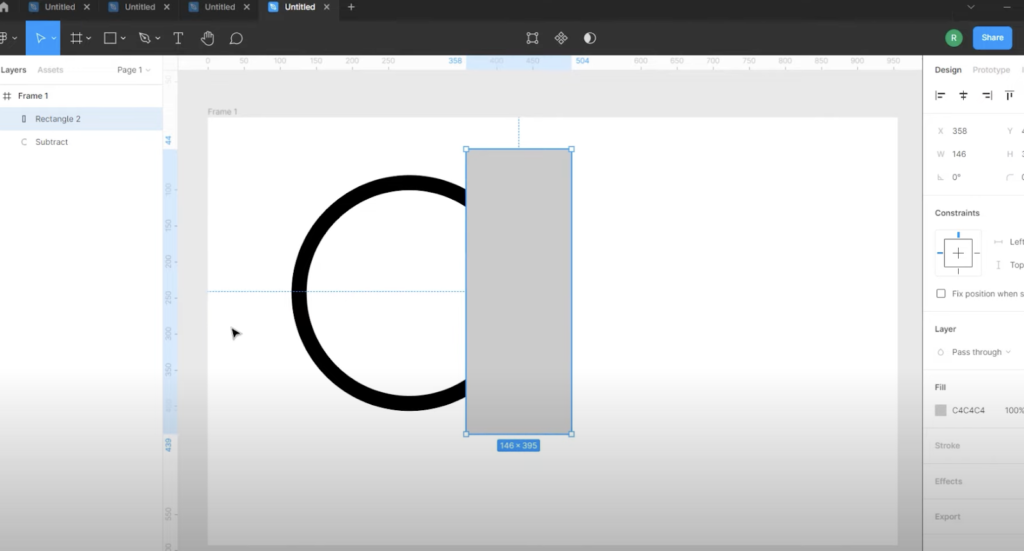Click the blend mode layer icon
This screenshot has height=551, width=1024.
pos(940,352)
